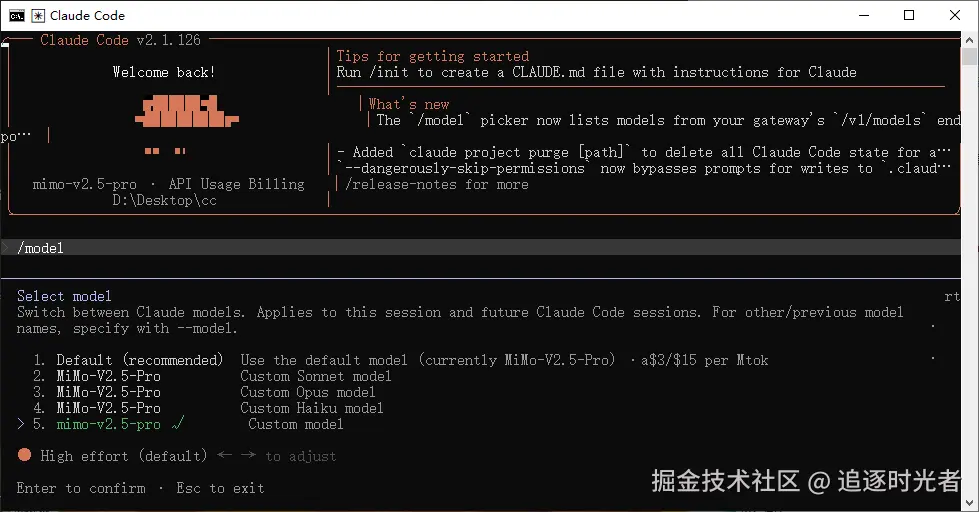Maximize the Claude Code window
The height and width of the screenshot is (512, 979).
click(909, 16)
